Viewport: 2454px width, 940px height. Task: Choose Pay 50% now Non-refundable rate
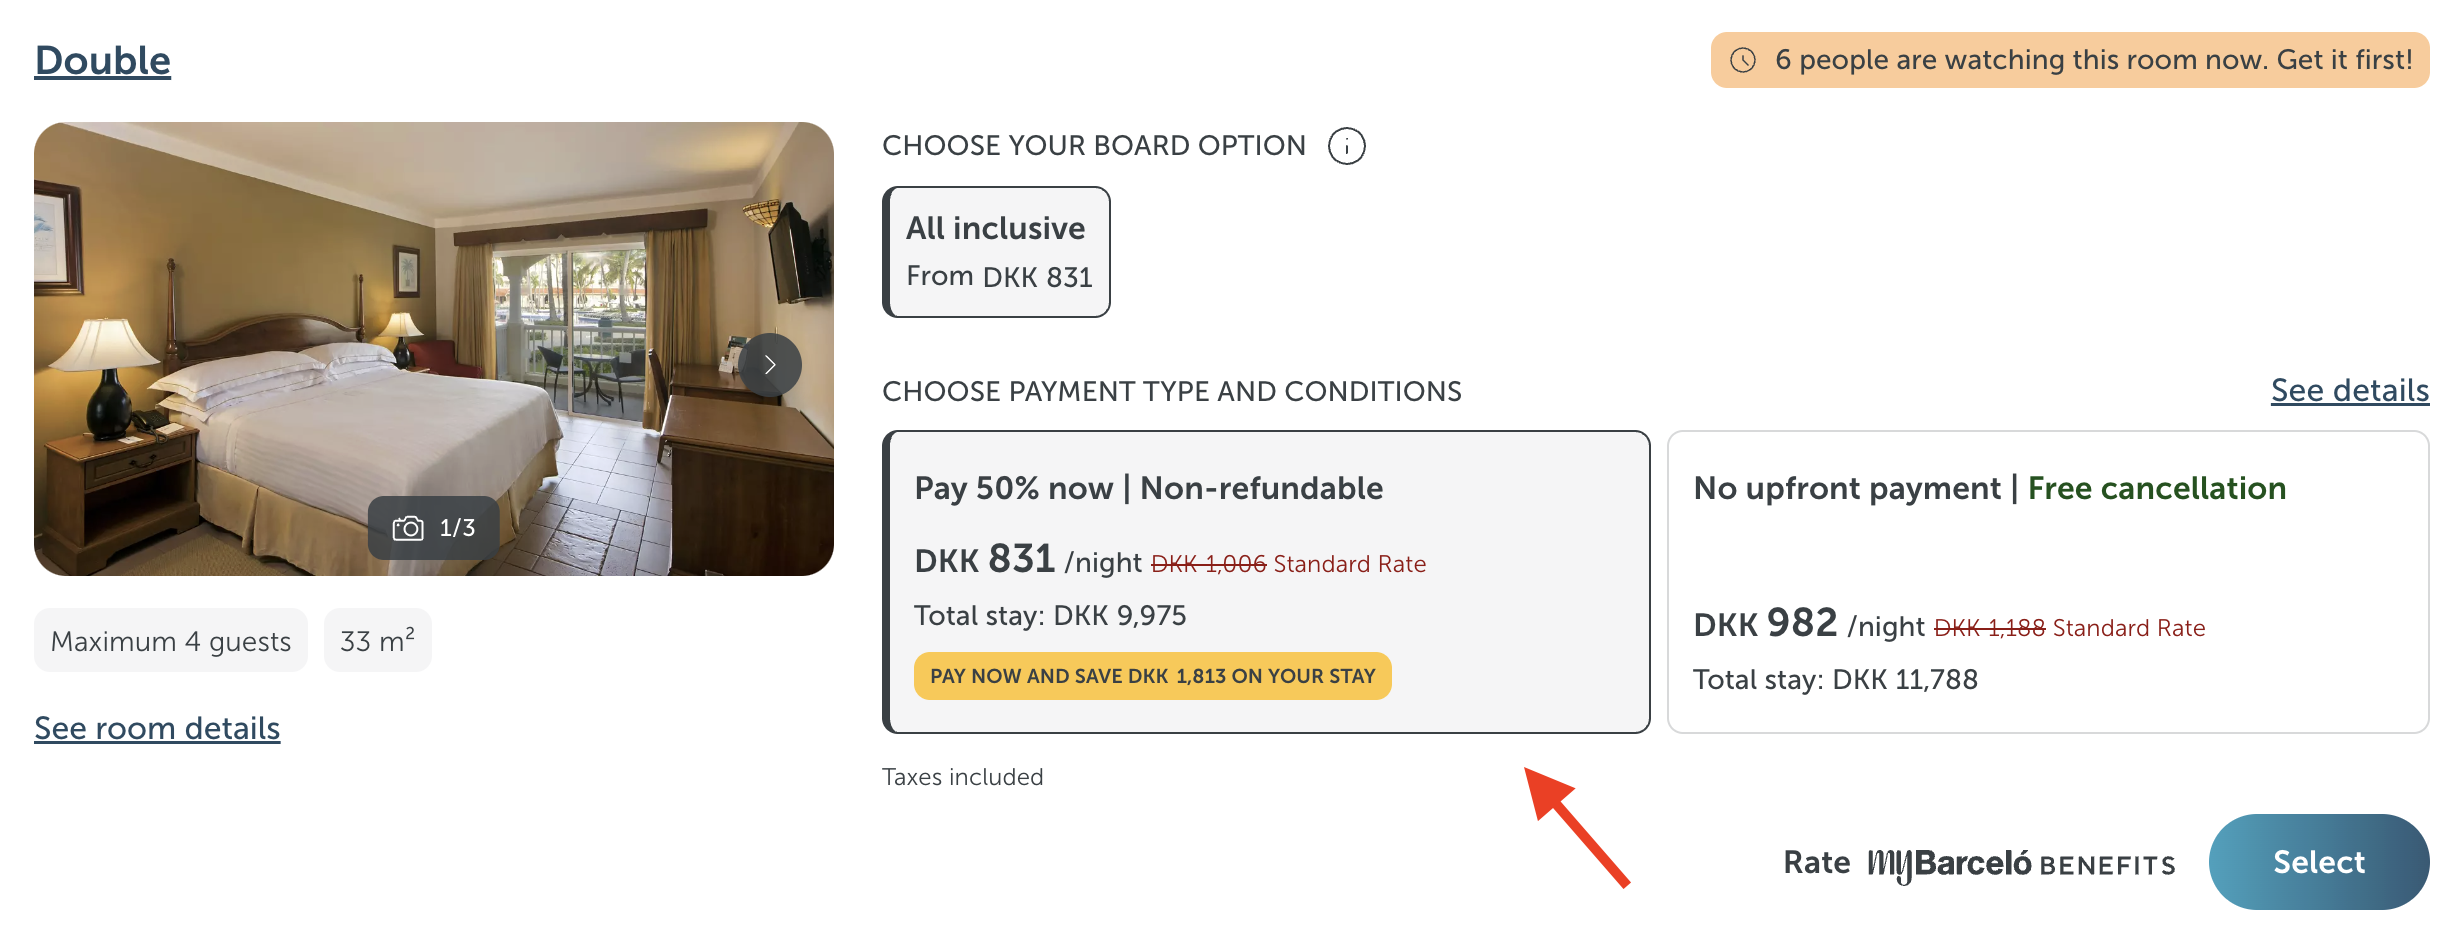pos(1266,582)
